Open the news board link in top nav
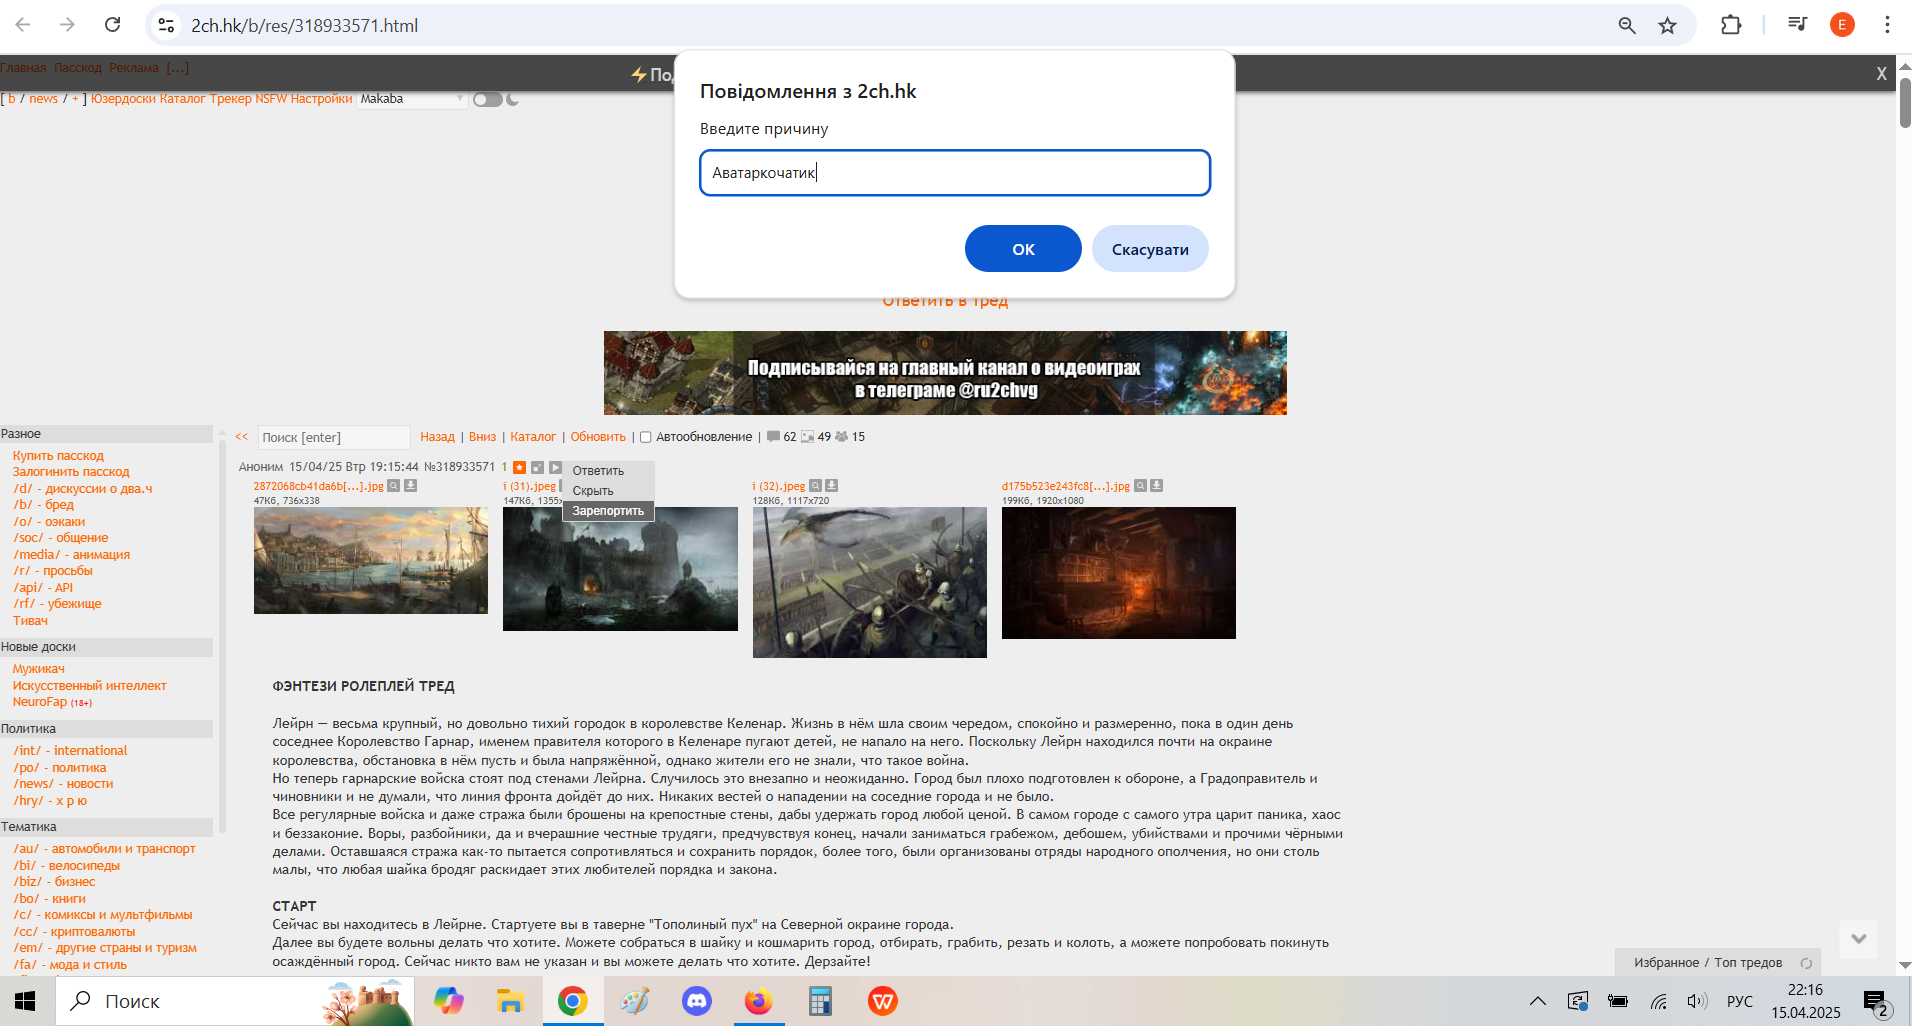The image size is (1912, 1026). pyautogui.click(x=43, y=99)
